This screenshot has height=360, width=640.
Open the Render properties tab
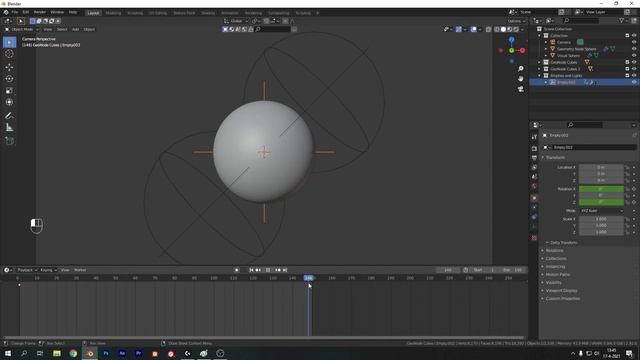[x=534, y=149]
